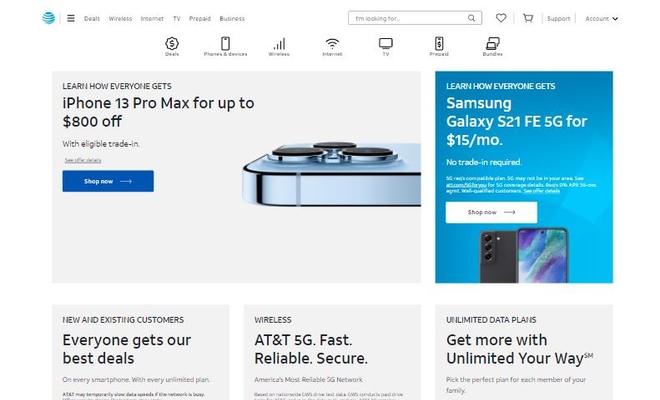Open the TV screen icon

point(386,45)
